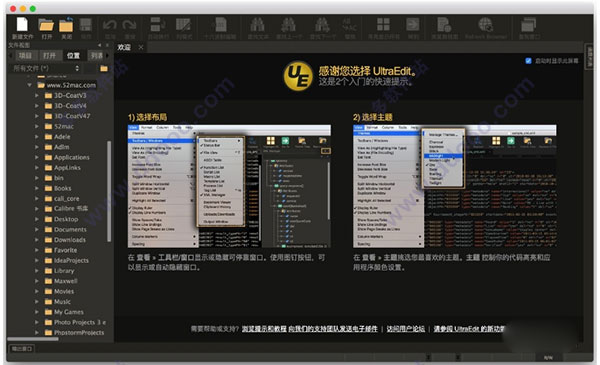Click the file tree vertical scrollbar

(x=109, y=191)
